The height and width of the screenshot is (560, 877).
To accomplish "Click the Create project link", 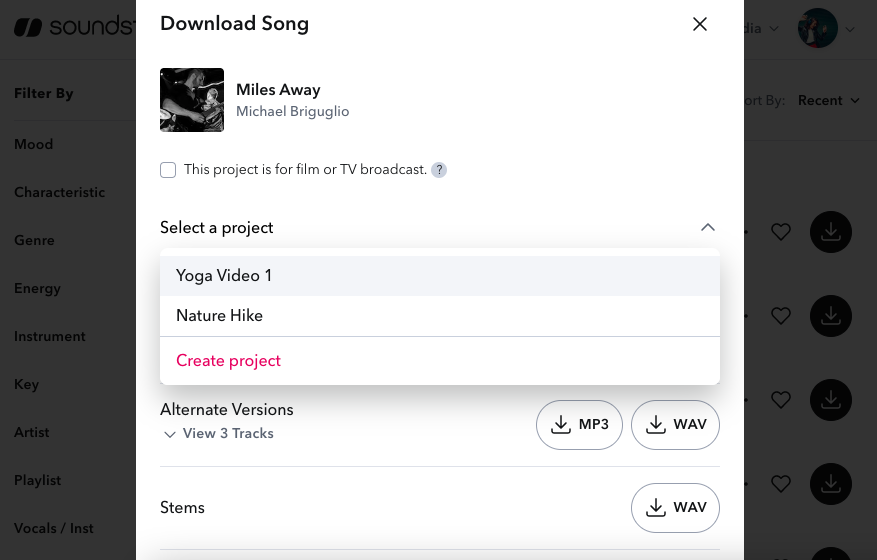I will (x=228, y=361).
